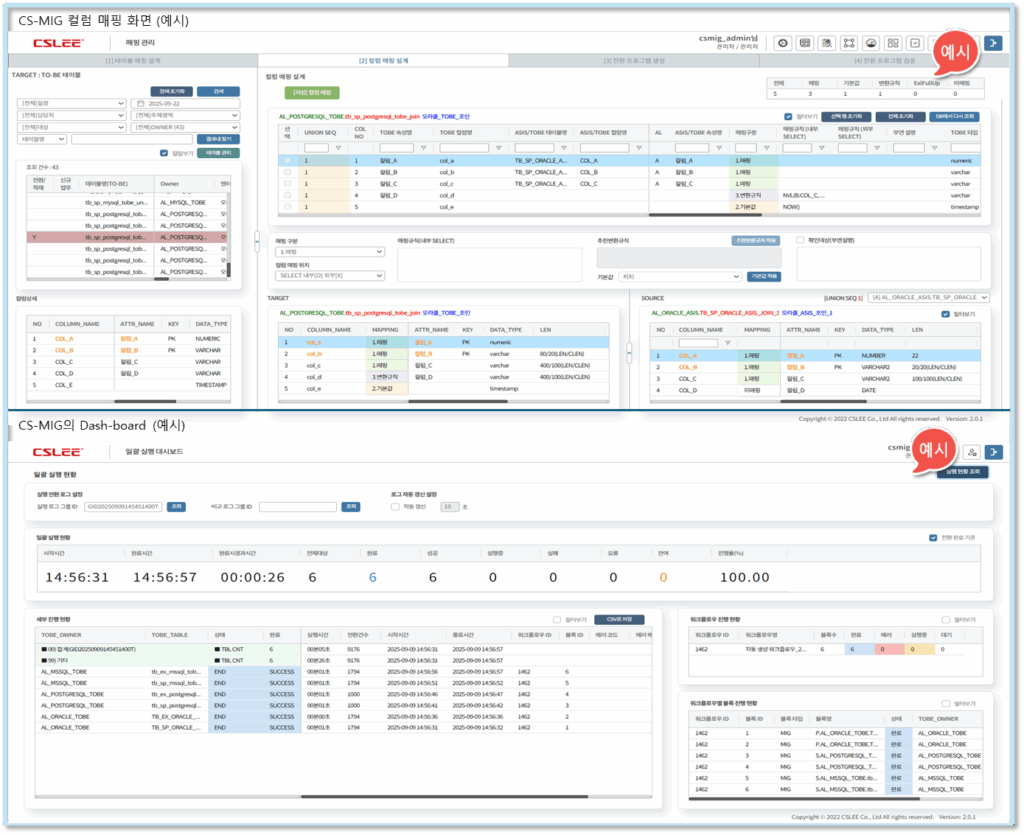Click the CSV로 저장 button
This screenshot has width=1024, height=835.
[614, 619]
